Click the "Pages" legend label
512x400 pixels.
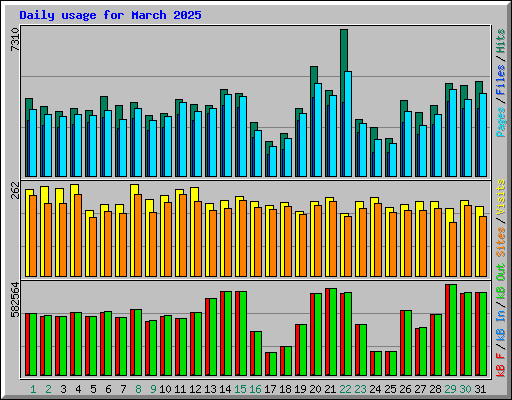point(501,122)
